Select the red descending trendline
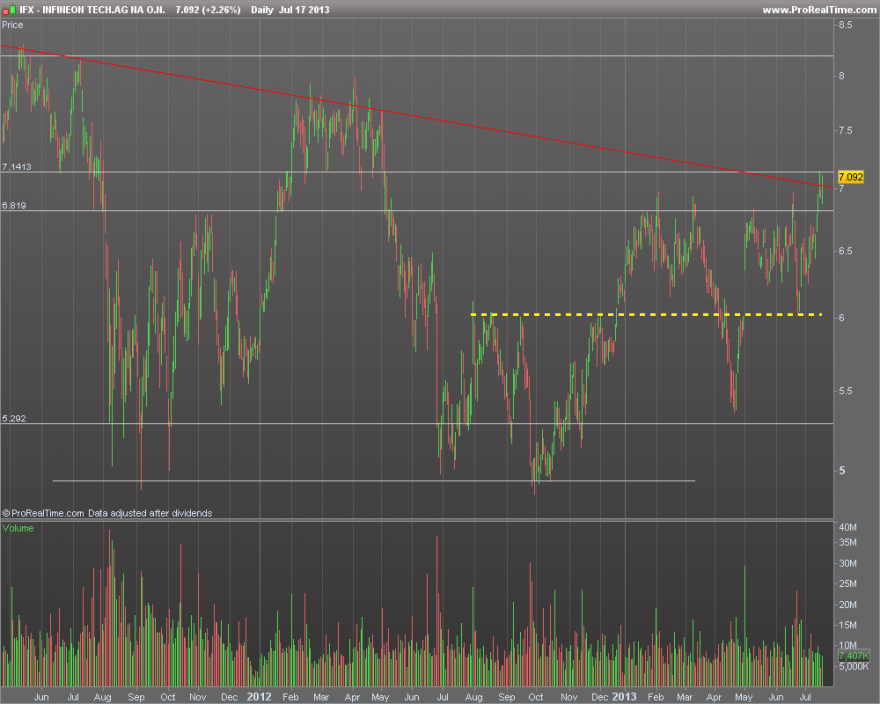880x704 pixels. 416,116
